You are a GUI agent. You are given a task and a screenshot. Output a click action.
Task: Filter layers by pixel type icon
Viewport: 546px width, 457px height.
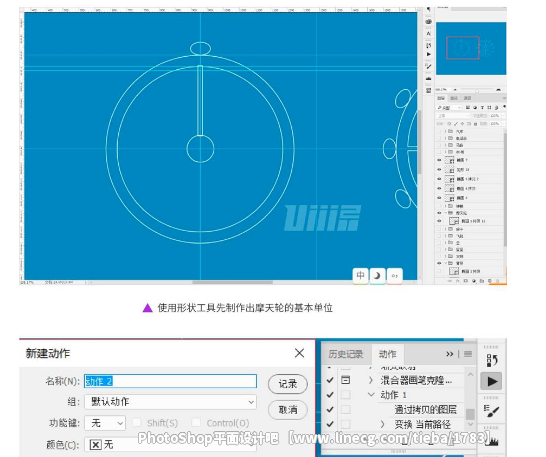[468, 108]
